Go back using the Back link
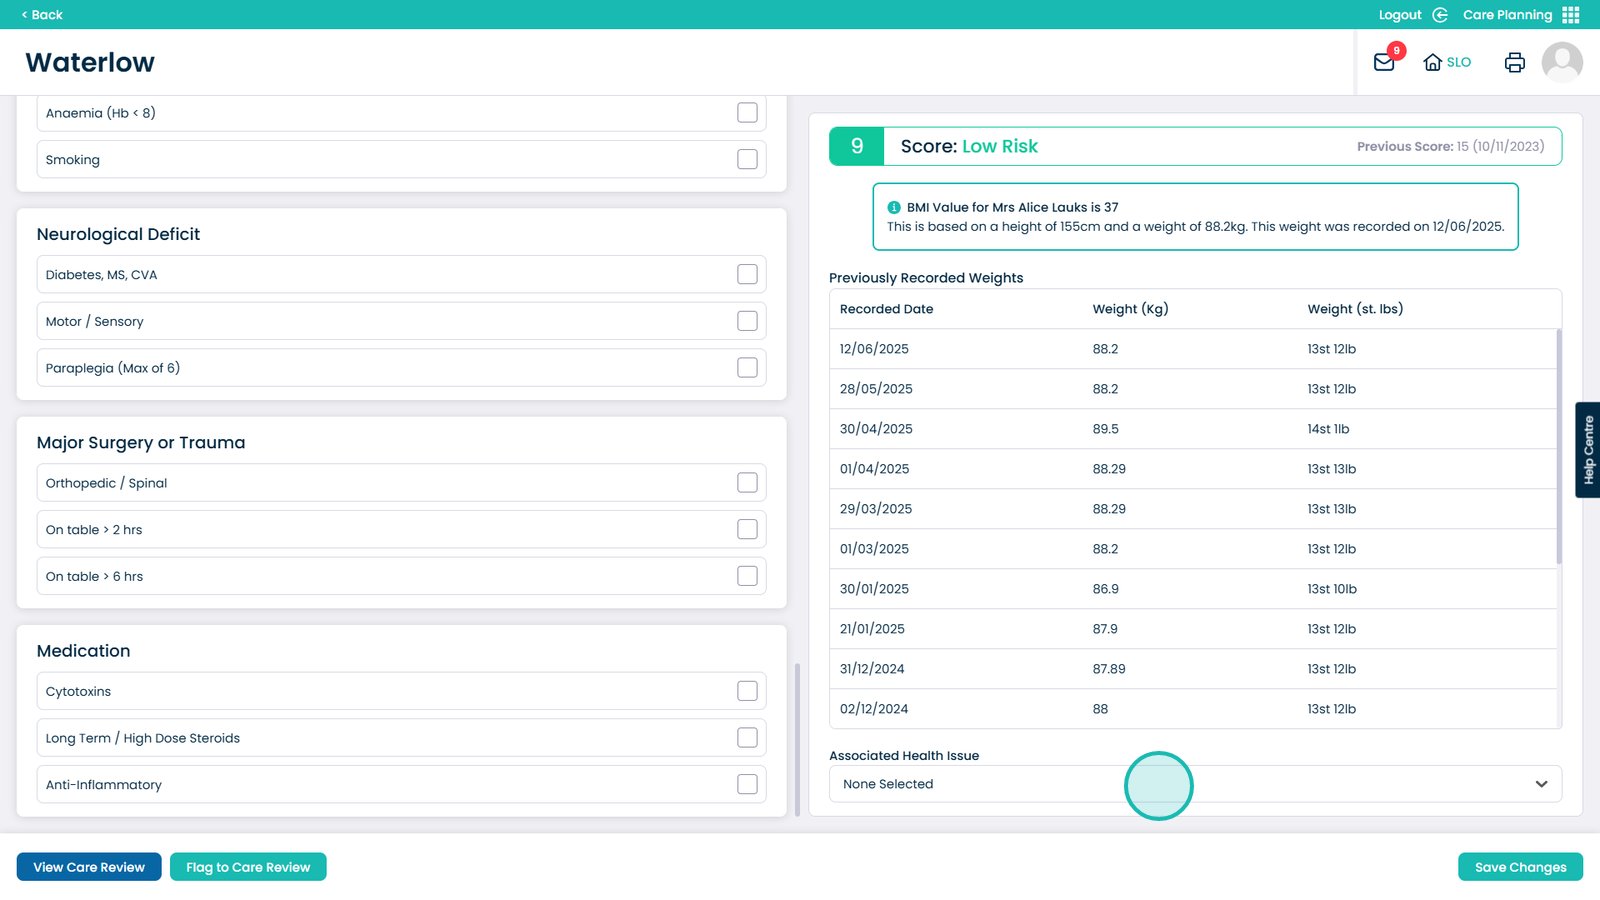Screen dimensions: 1600x900 coord(42,15)
